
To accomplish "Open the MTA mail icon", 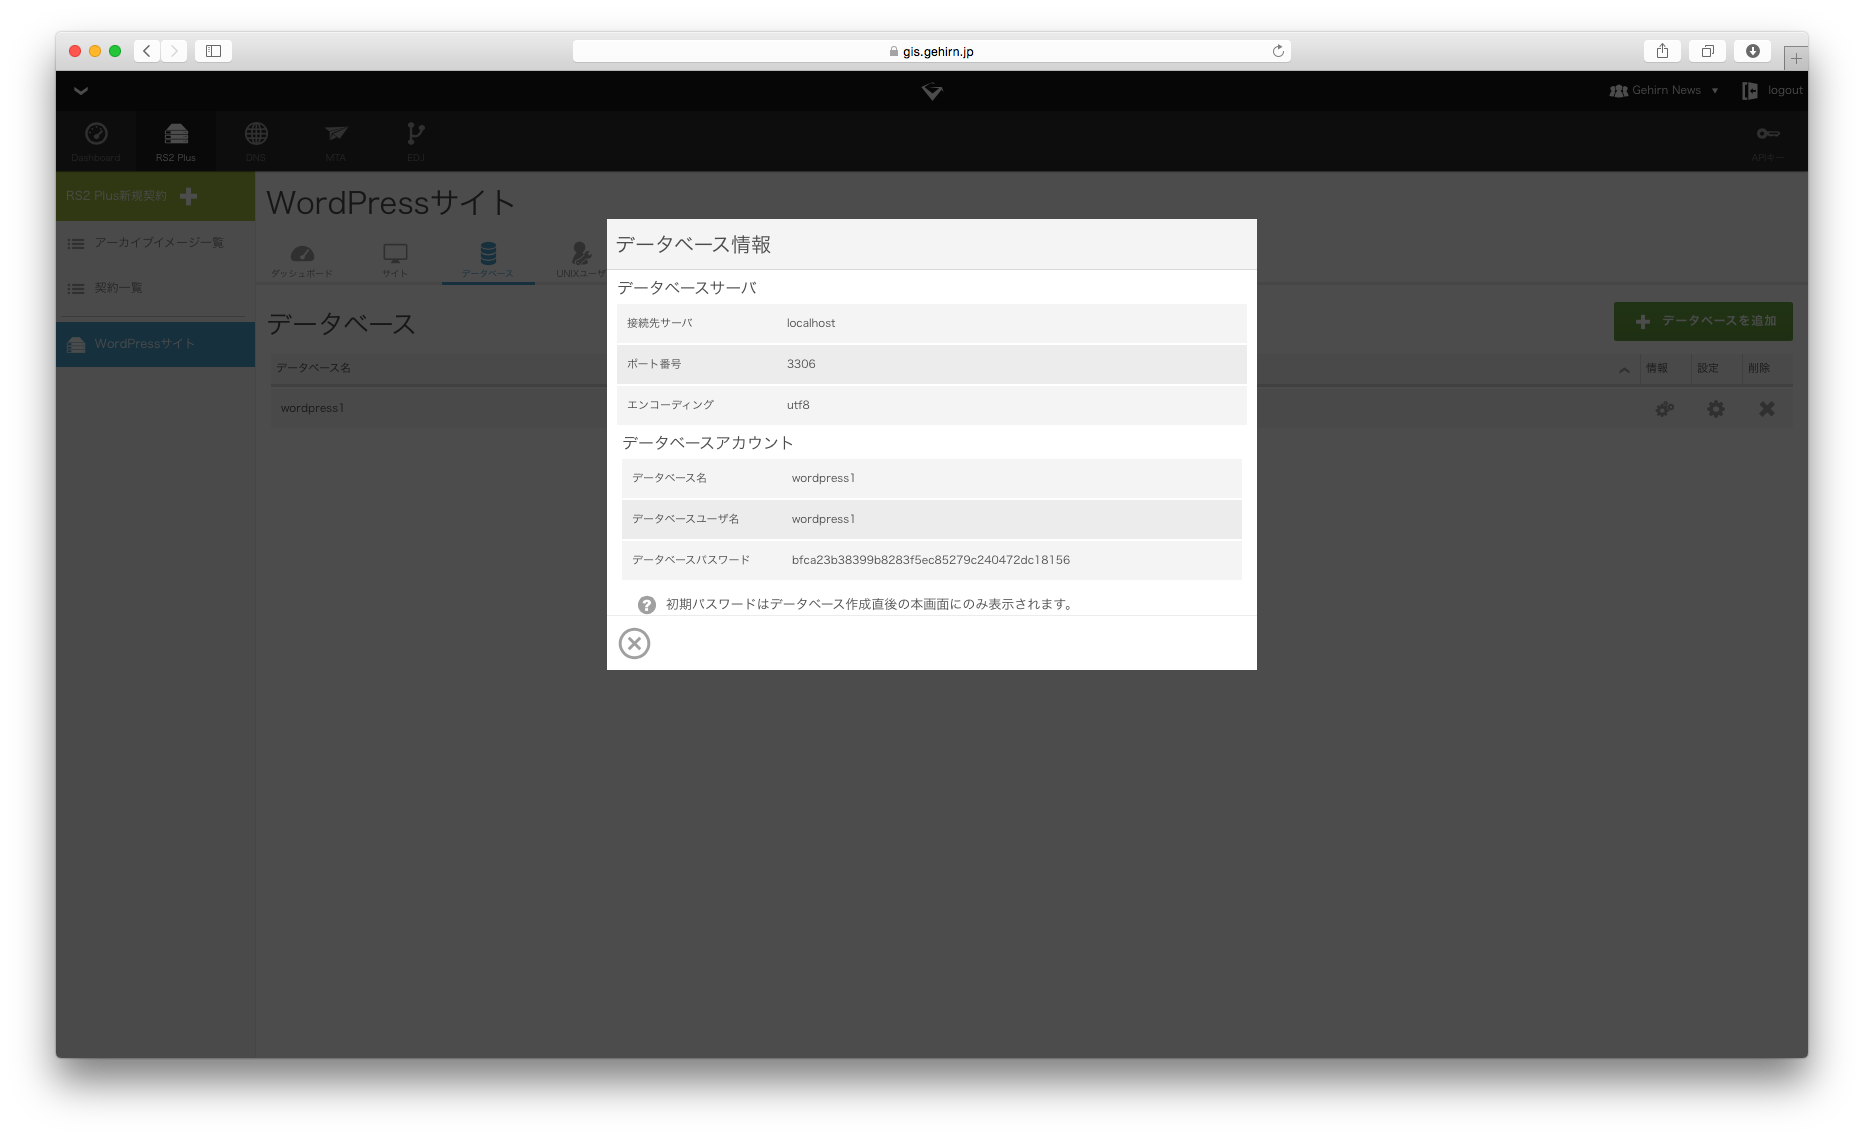I will pyautogui.click(x=336, y=141).
